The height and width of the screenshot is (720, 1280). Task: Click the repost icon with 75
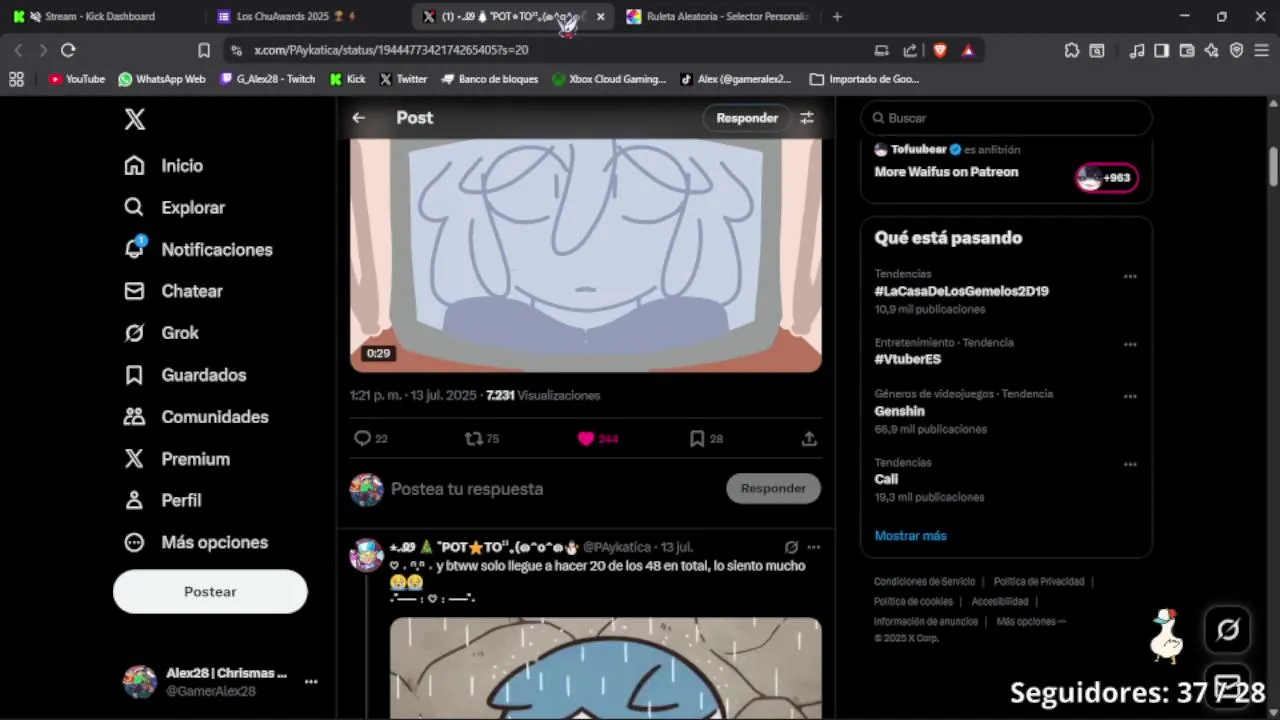click(x=482, y=438)
